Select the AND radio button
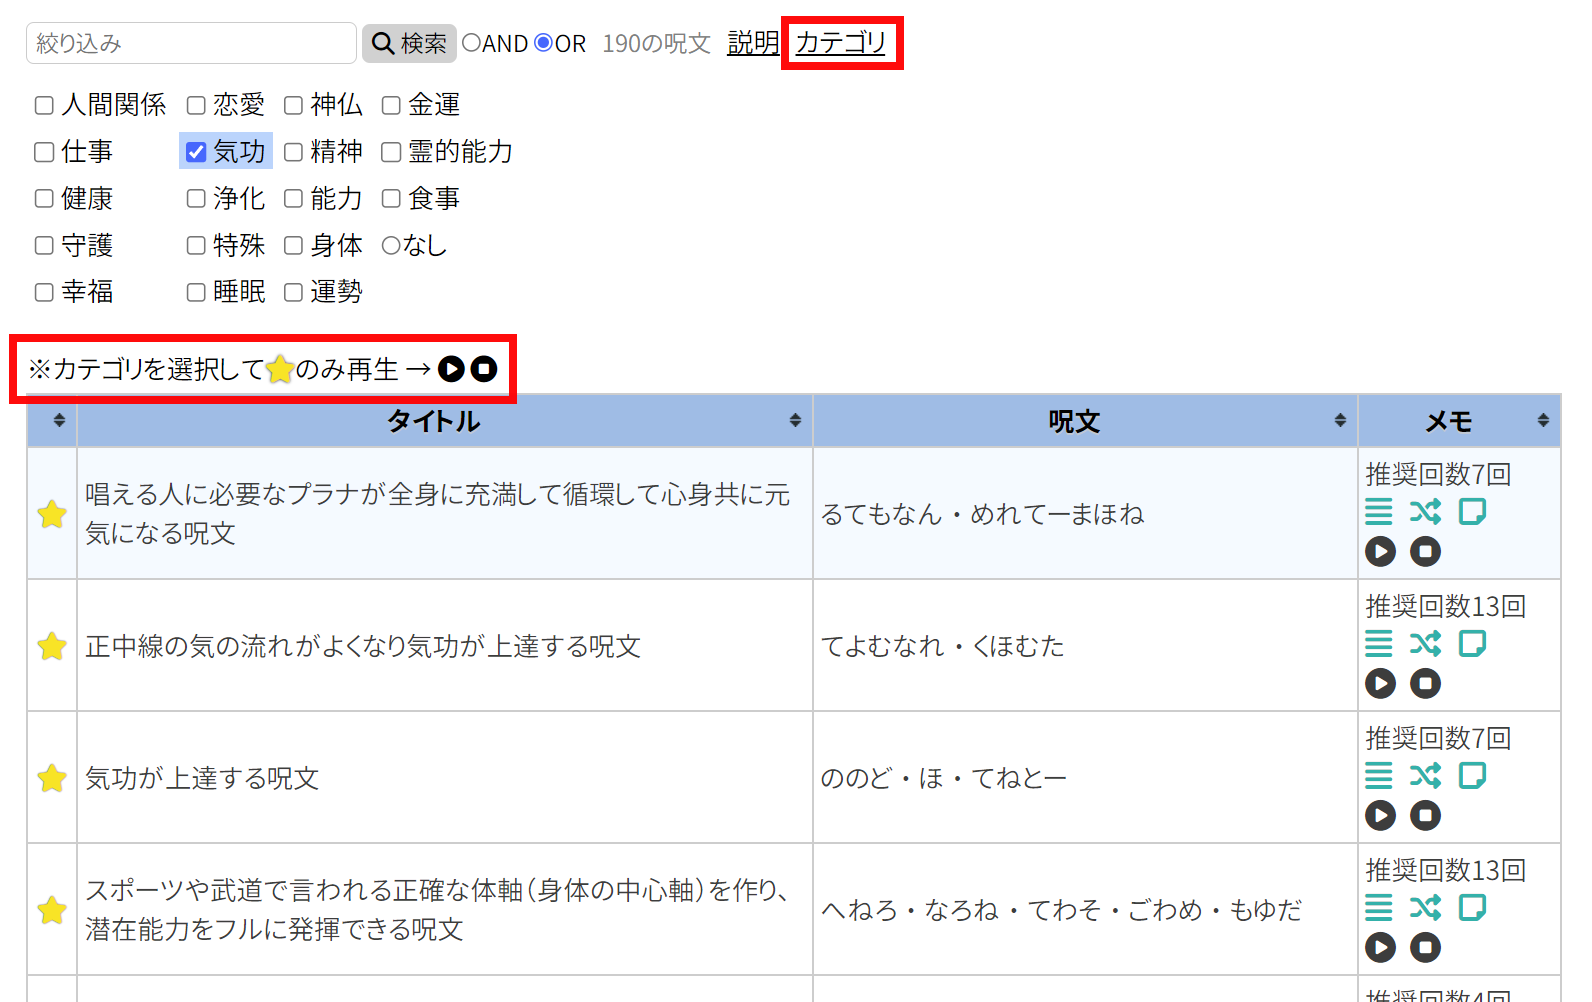 pyautogui.click(x=471, y=43)
